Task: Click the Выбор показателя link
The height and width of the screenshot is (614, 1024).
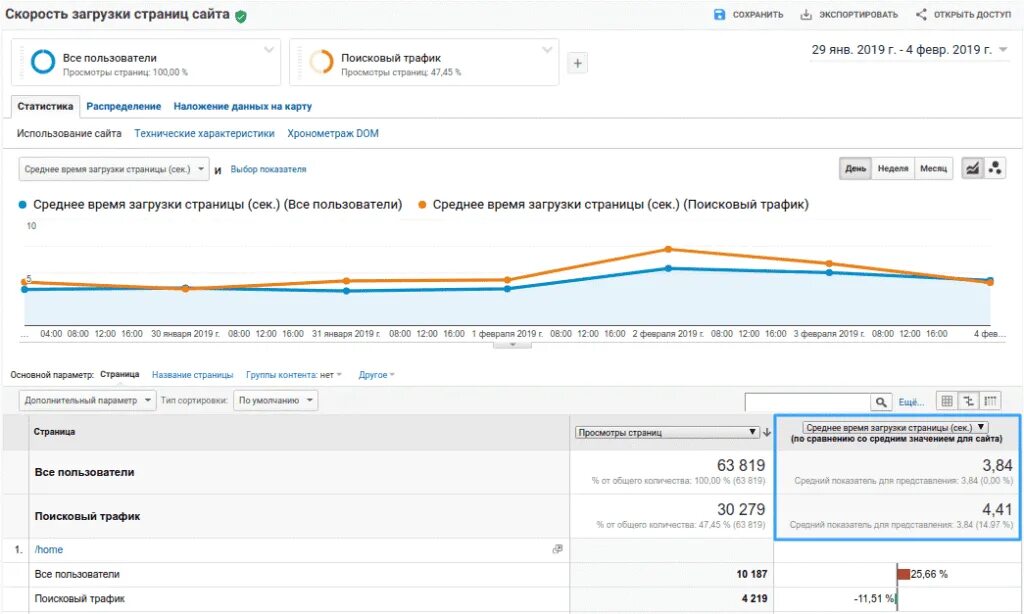Action: click(x=268, y=169)
